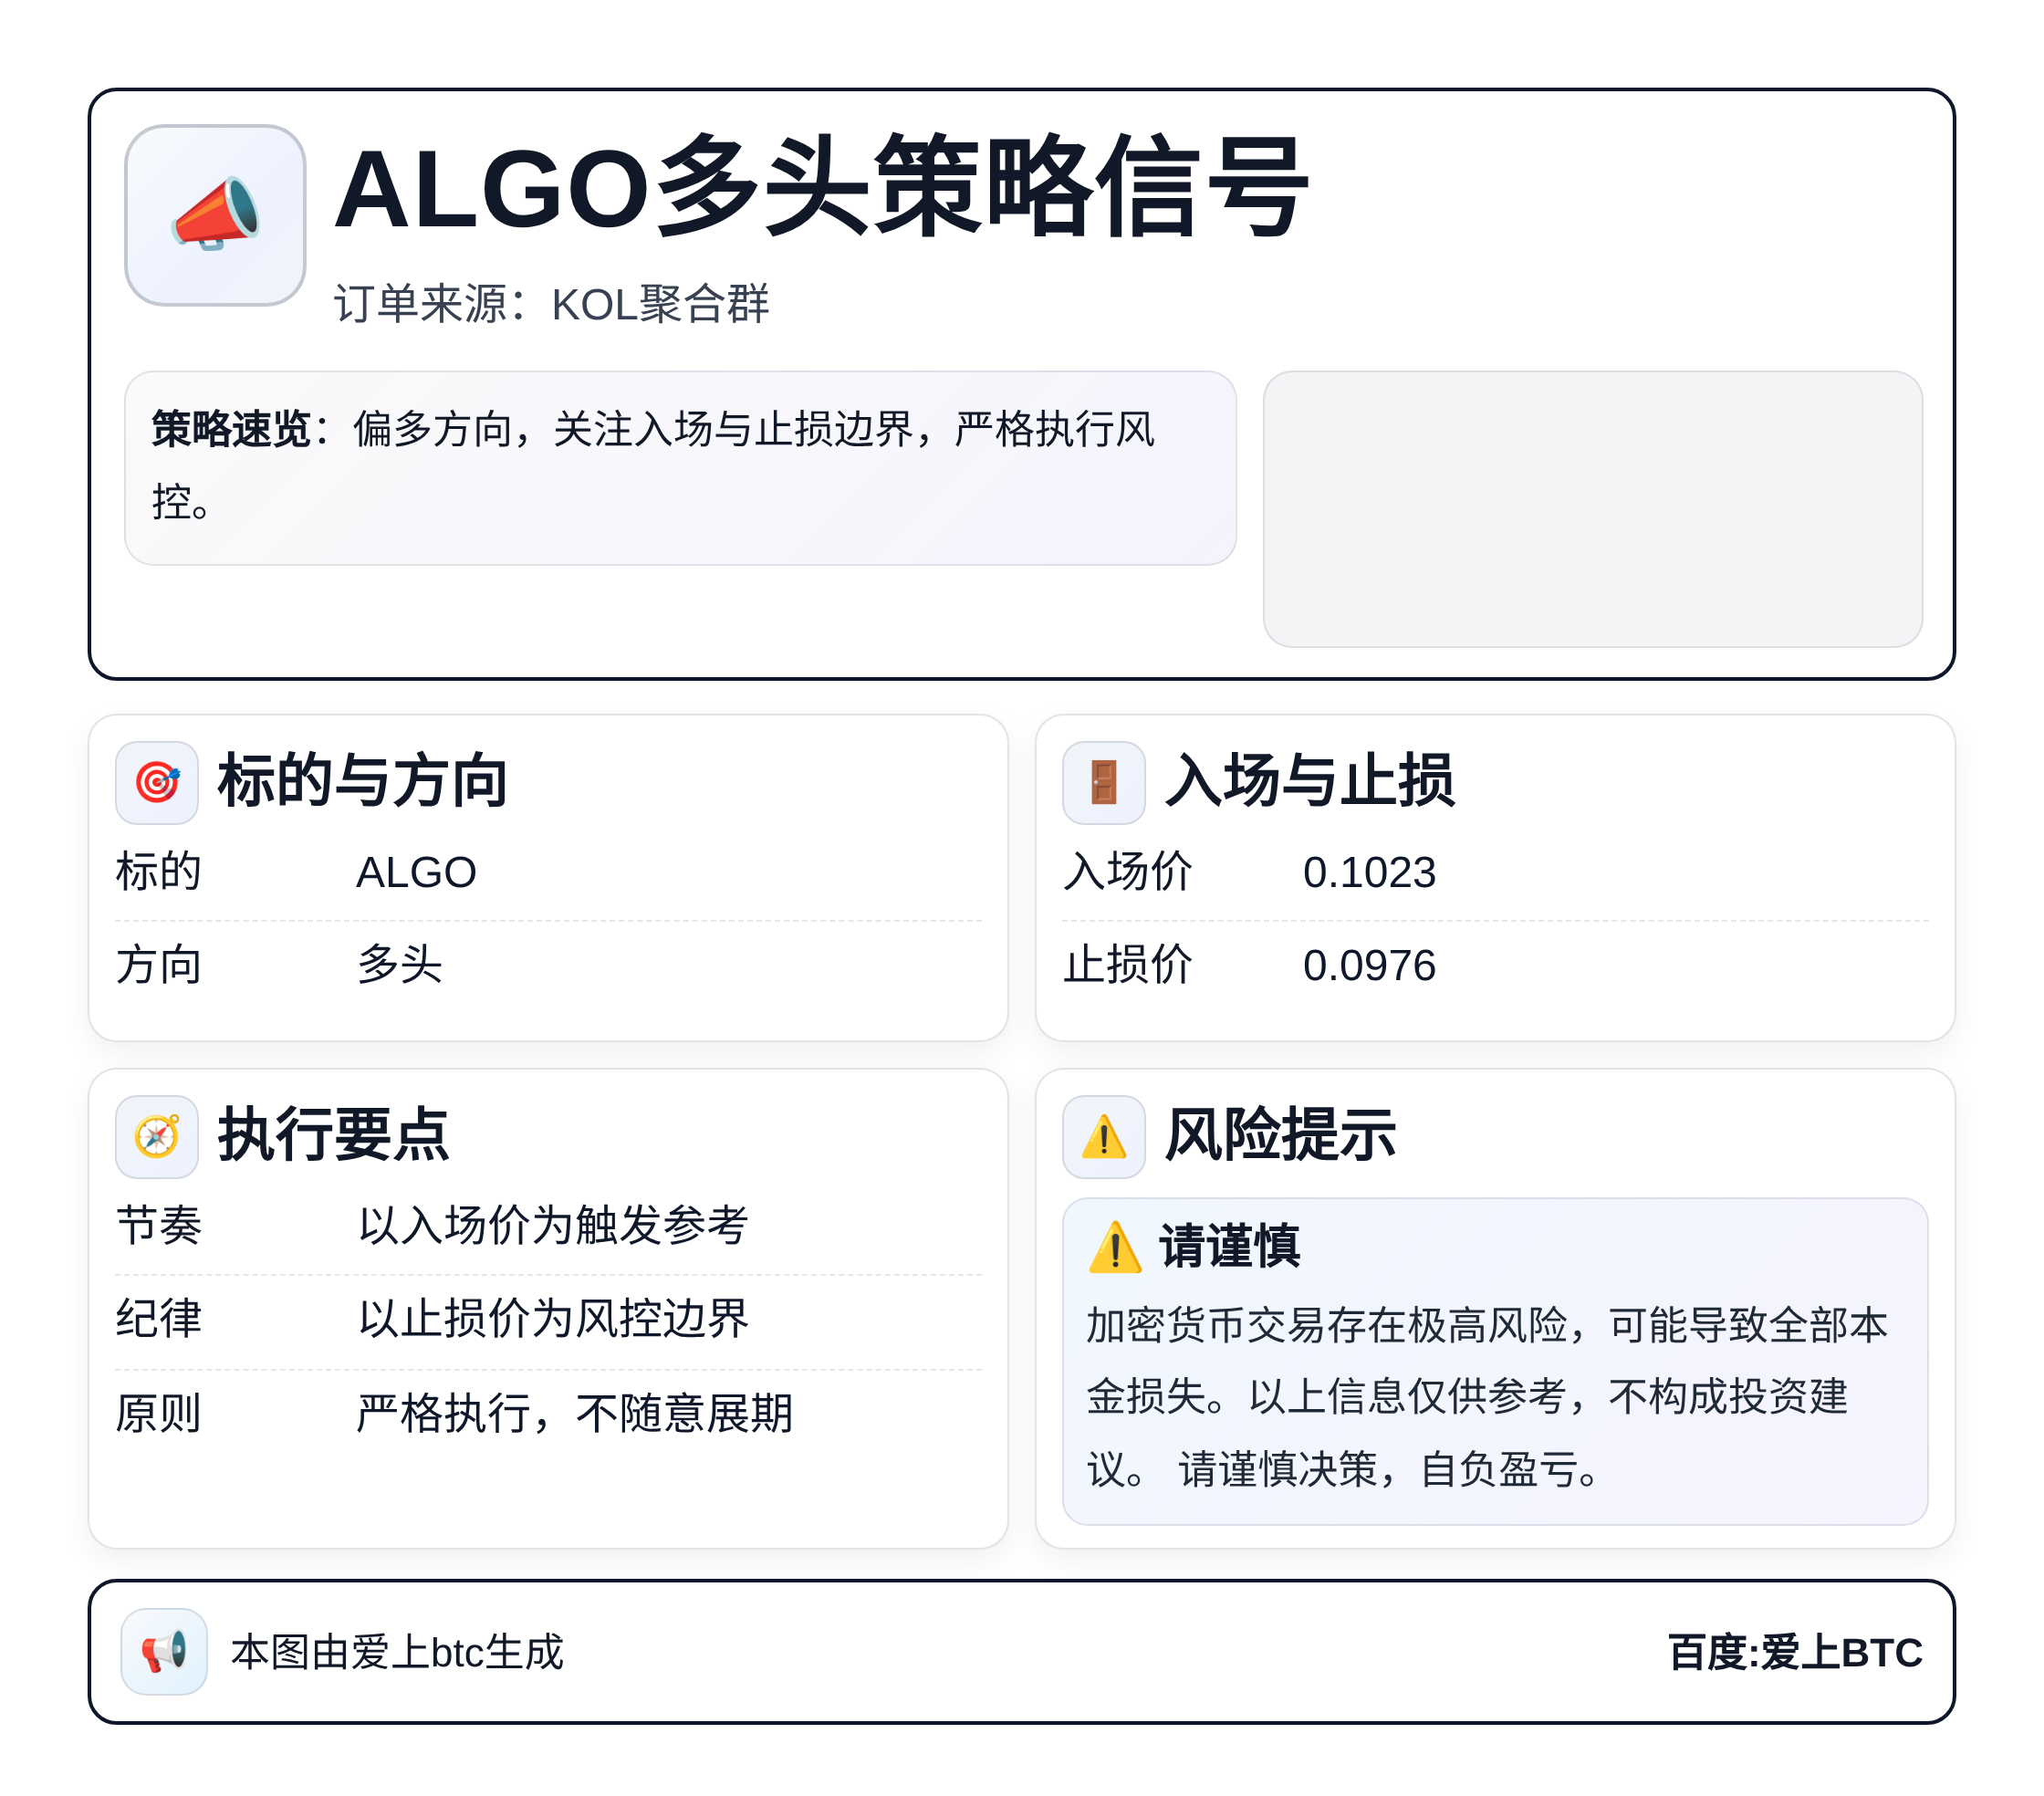Click the door icon beside 入场与止损
The height and width of the screenshot is (1796, 2044).
pos(1104,782)
